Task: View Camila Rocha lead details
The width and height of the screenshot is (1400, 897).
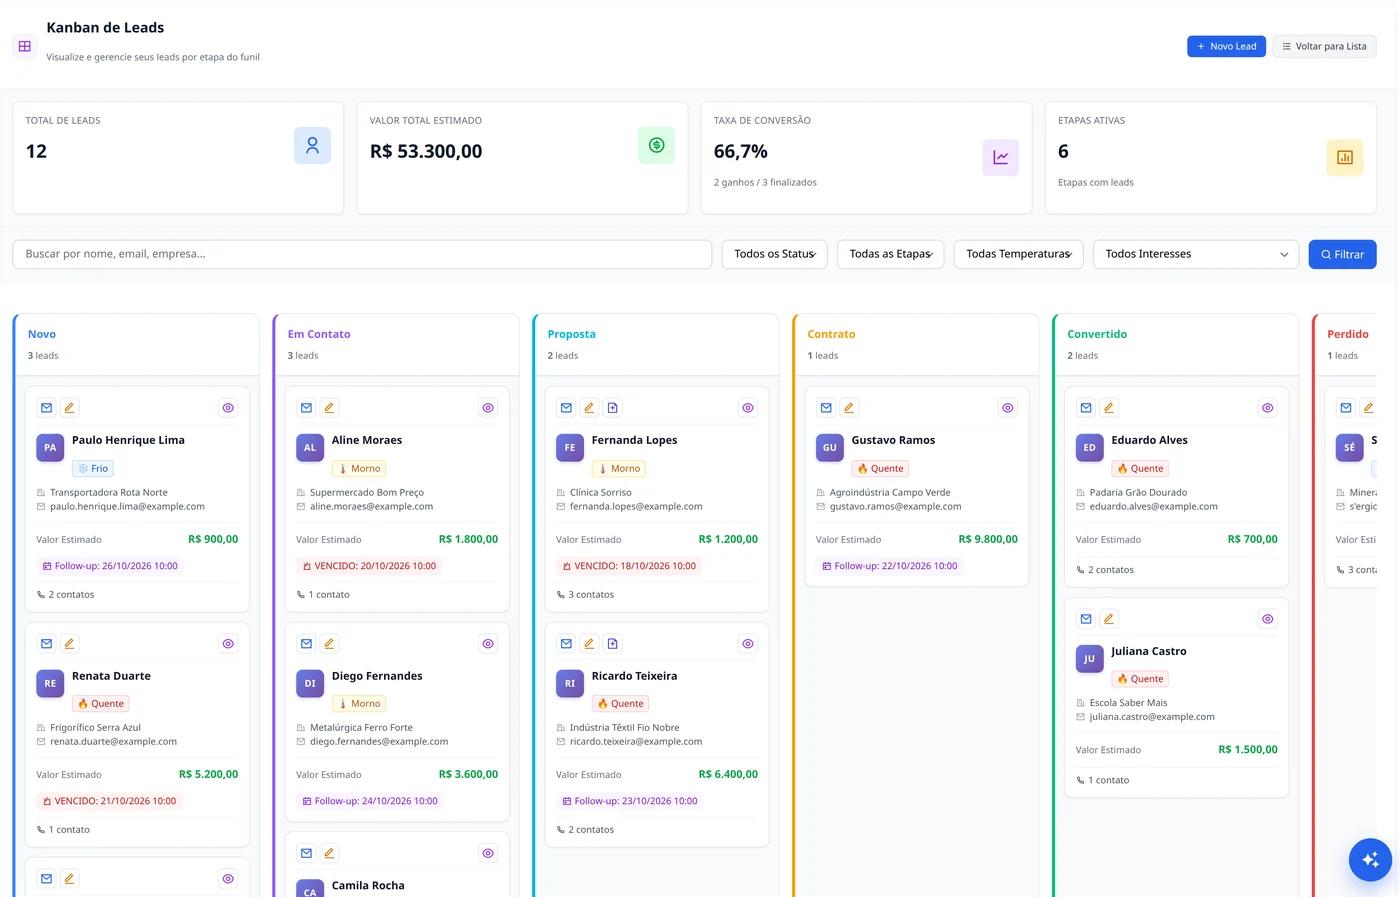Action: point(488,853)
